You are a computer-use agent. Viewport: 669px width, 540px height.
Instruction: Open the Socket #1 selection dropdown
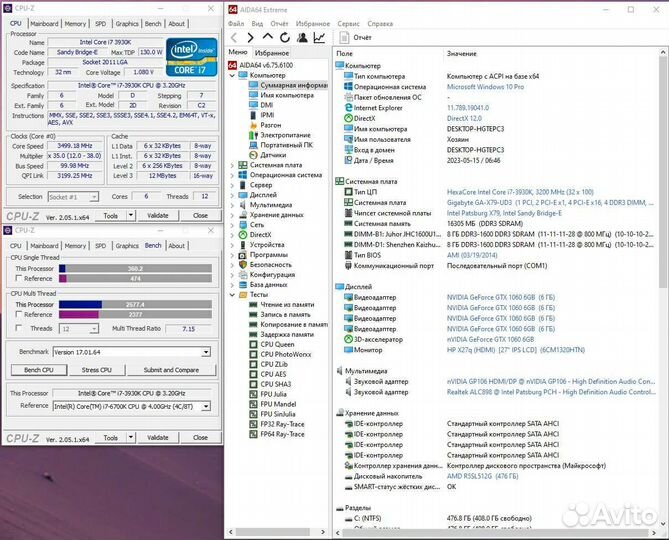pyautogui.click(x=94, y=197)
